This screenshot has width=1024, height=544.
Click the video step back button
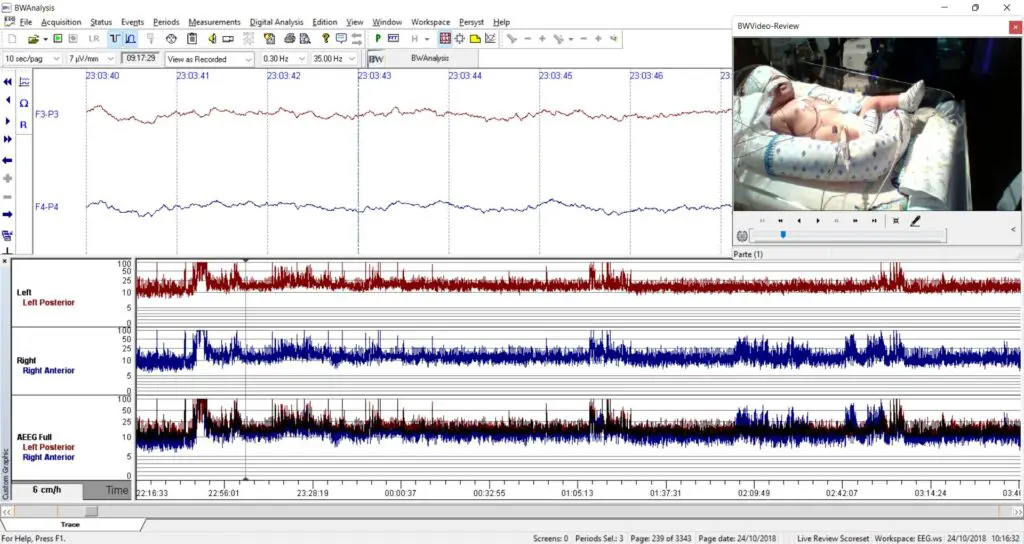799,221
